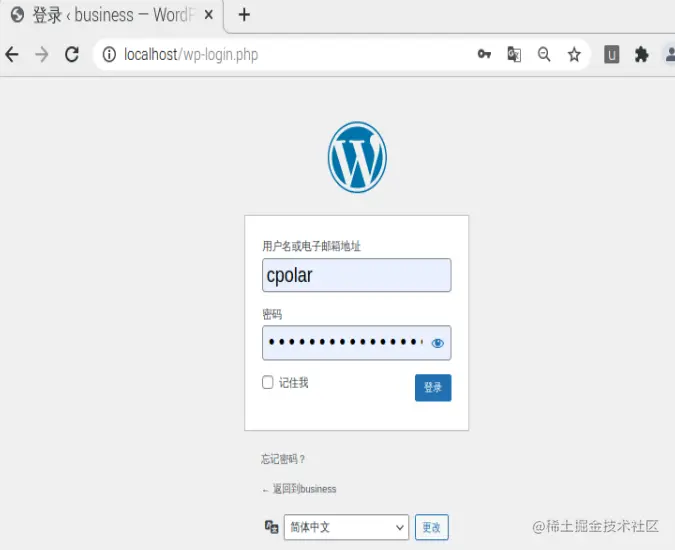Click the 用户名或电子邮箱地址 label
The height and width of the screenshot is (550, 675).
(311, 246)
